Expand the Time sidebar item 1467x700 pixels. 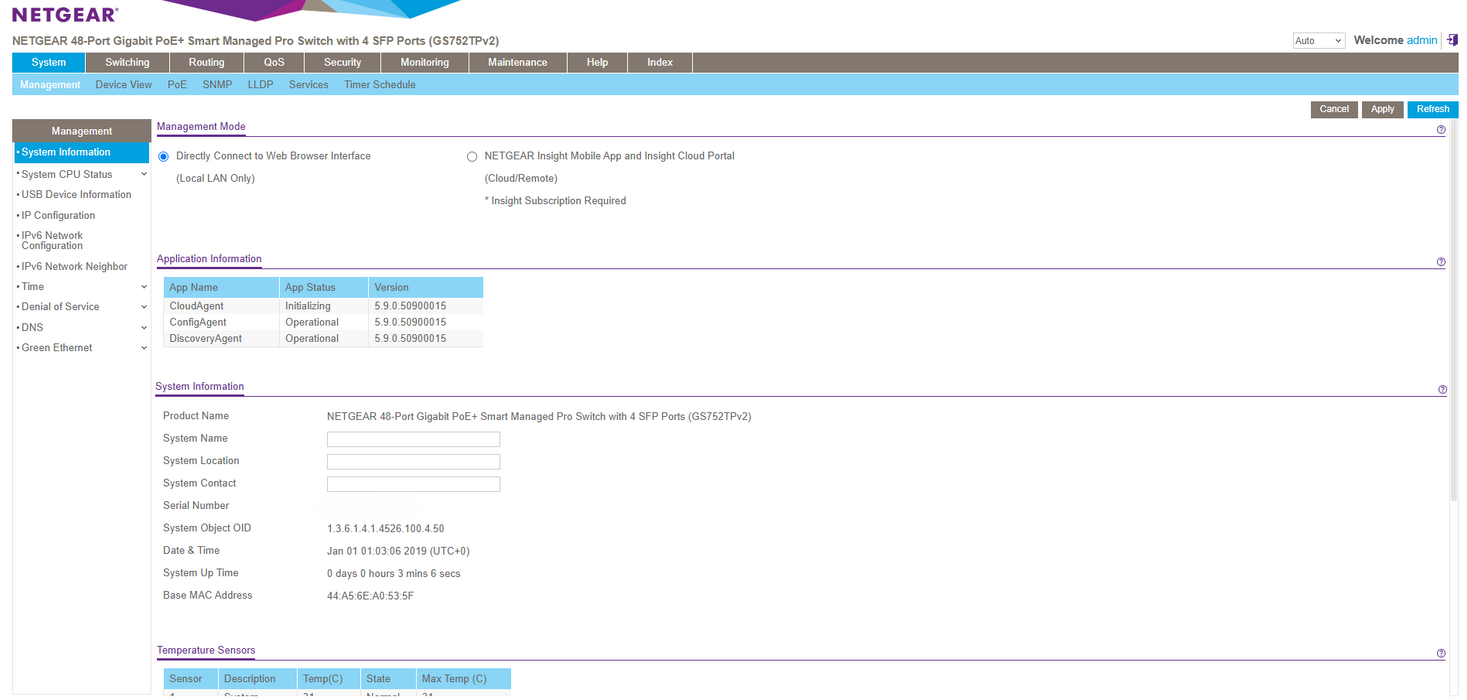[x=144, y=287]
